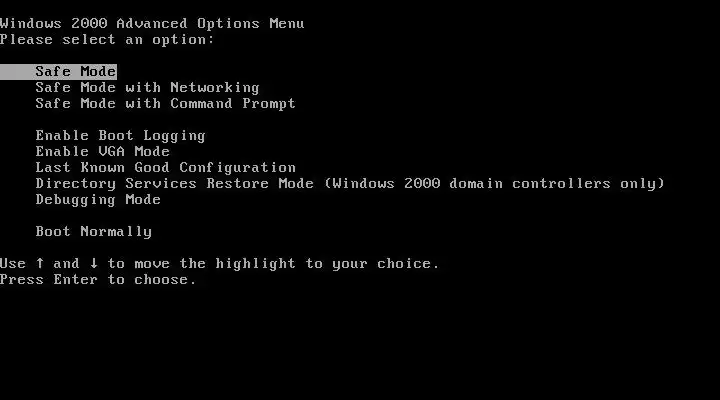The height and width of the screenshot is (400, 720).
Task: Click the word 'Logging' in boot option
Action: pos(174,136)
